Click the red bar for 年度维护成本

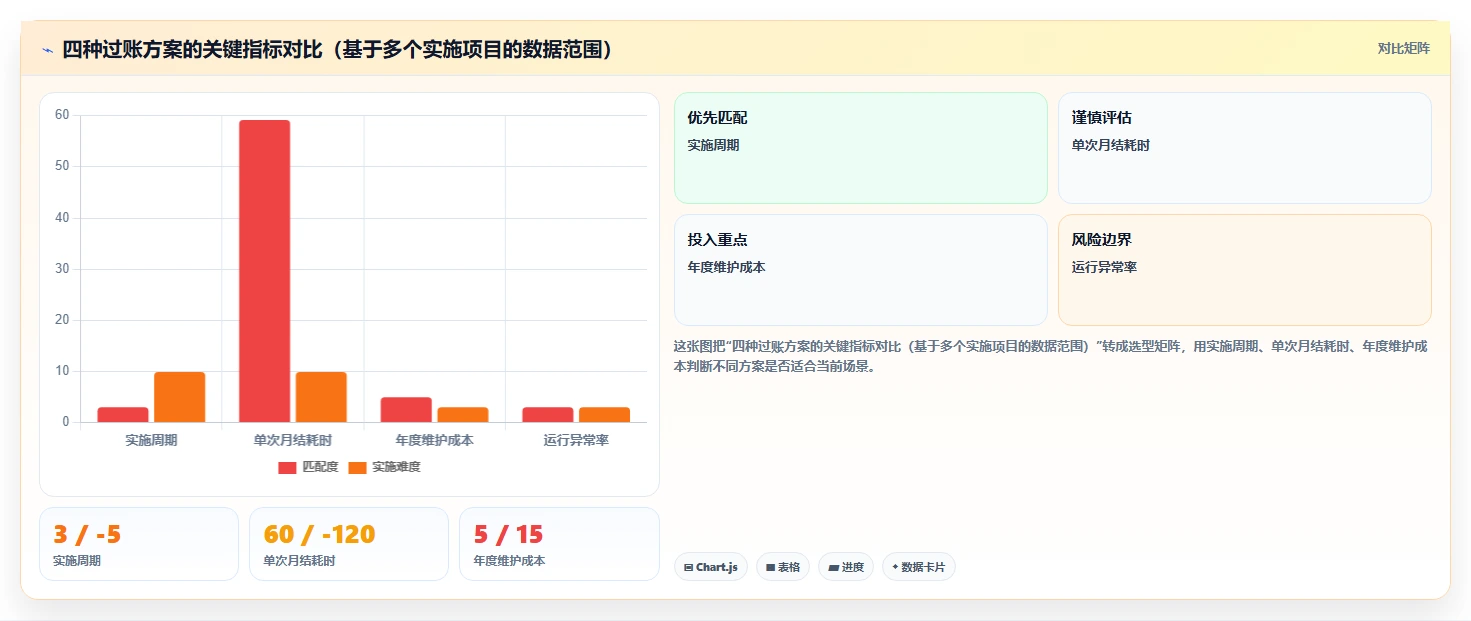tap(406, 409)
